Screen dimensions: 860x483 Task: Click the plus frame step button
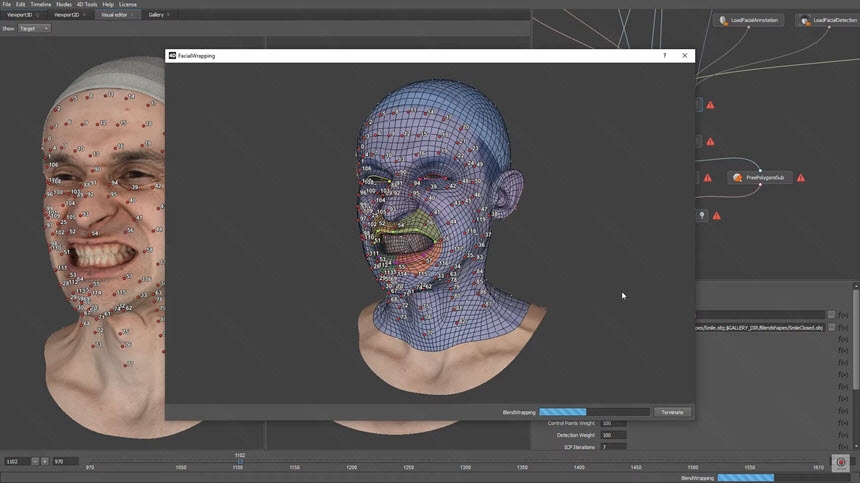pyautogui.click(x=45, y=462)
